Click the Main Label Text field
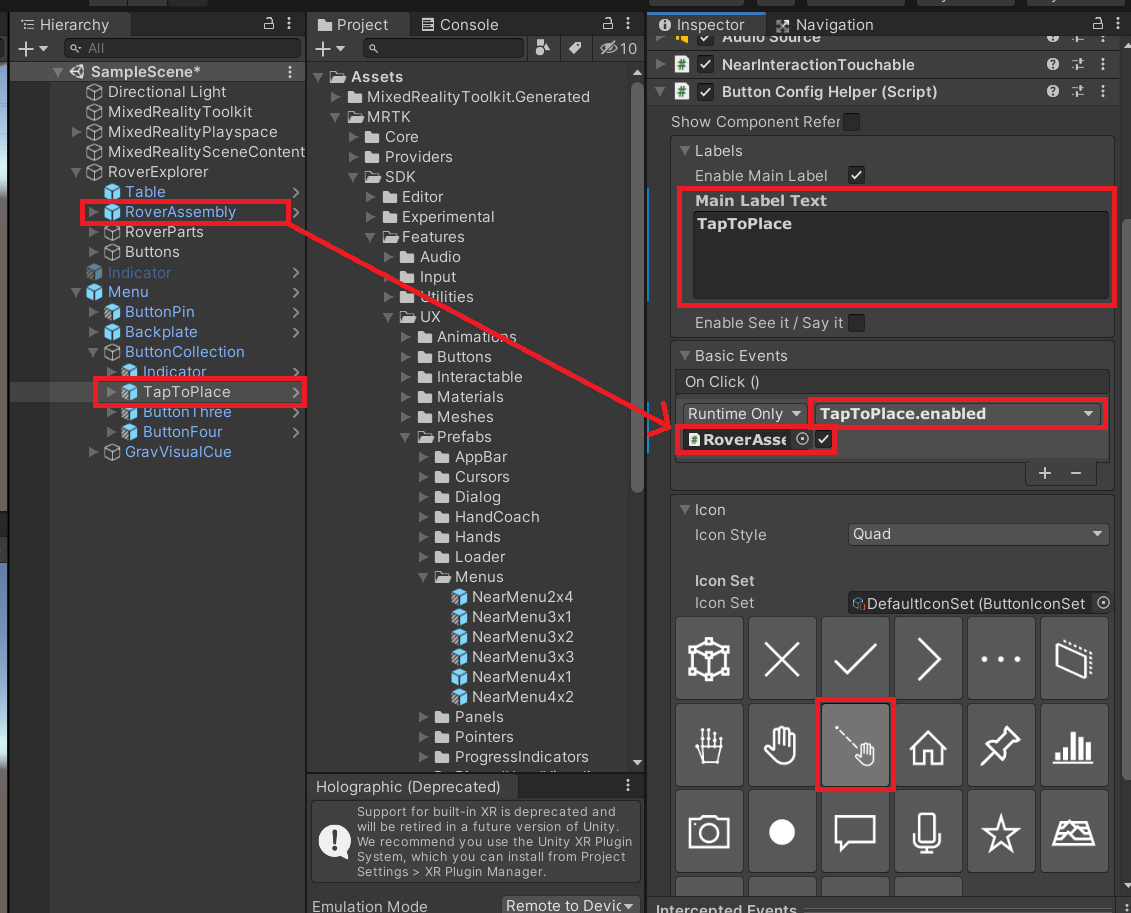The image size is (1131, 913). pos(900,255)
